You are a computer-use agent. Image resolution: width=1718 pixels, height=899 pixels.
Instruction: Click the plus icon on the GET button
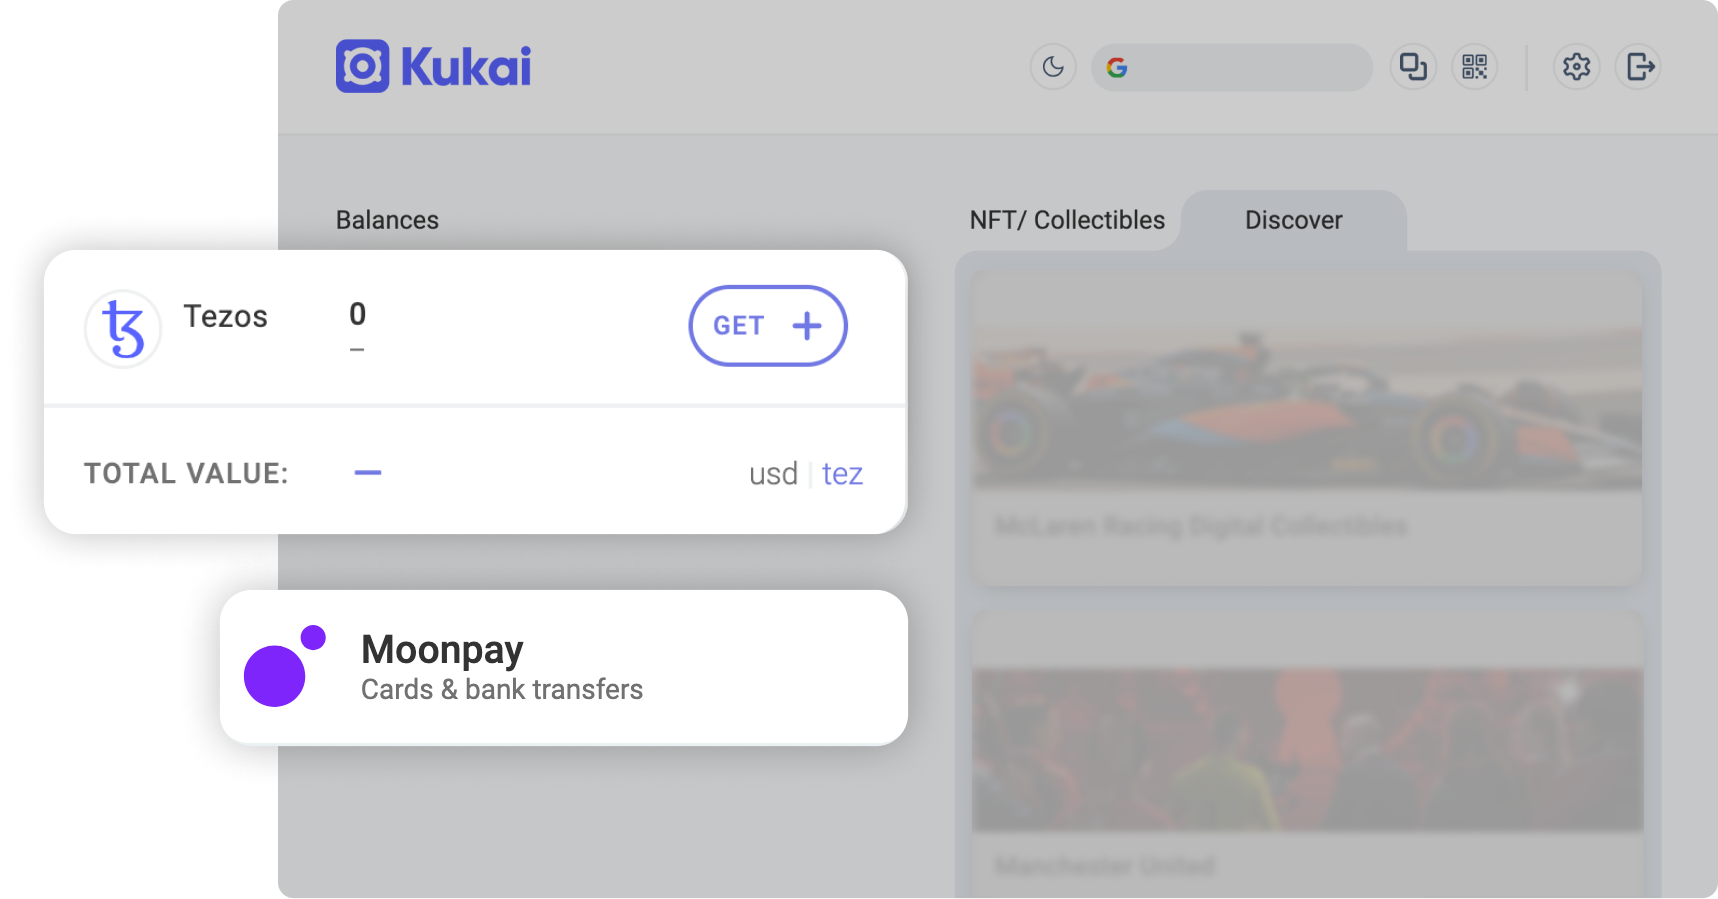807,326
